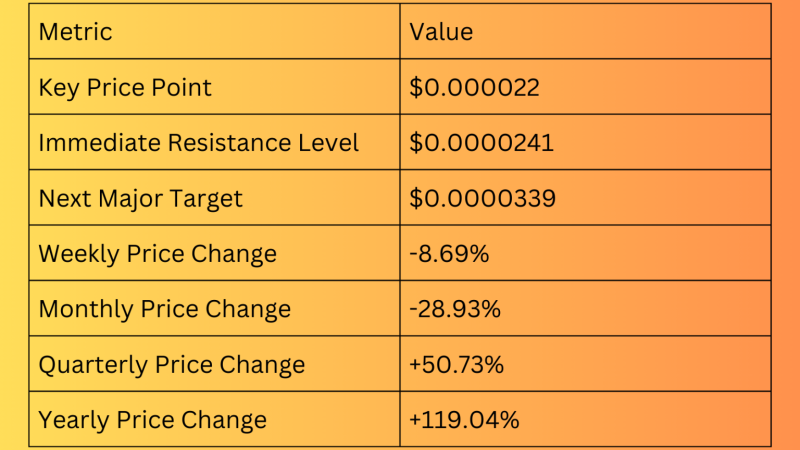
Task: Select the $0.000022 value cell
Action: [x=474, y=88]
